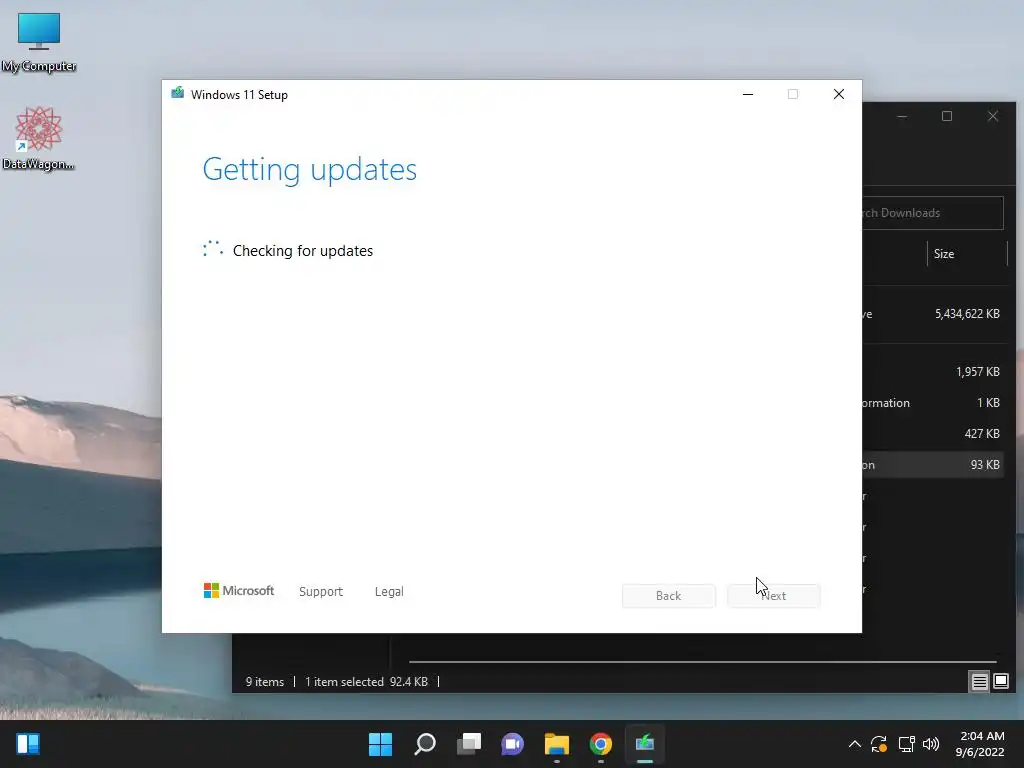
Task: Click '1 item selected 92.4 KB' status text
Action: pos(366,682)
